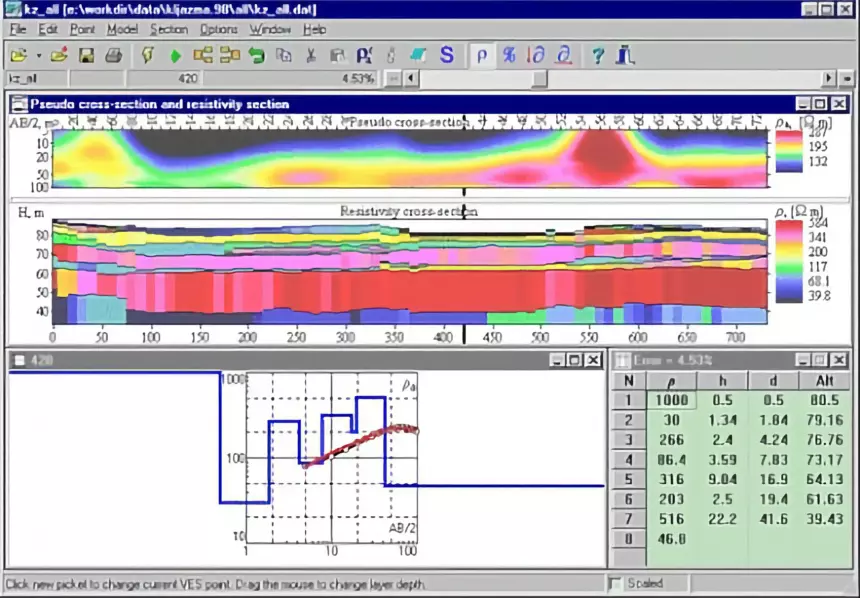The image size is (860, 598).
Task: Click the exit door icon
Action: pyautogui.click(x=625, y=55)
